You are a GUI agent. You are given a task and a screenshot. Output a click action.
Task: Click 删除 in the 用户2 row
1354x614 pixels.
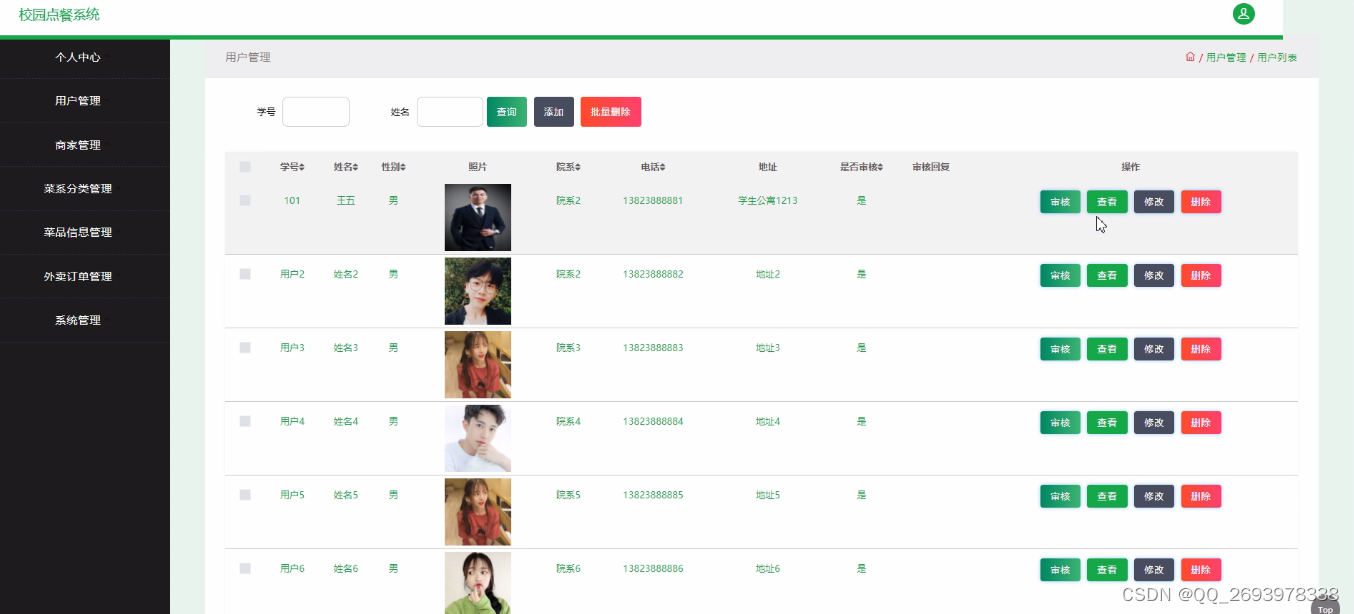point(1201,275)
